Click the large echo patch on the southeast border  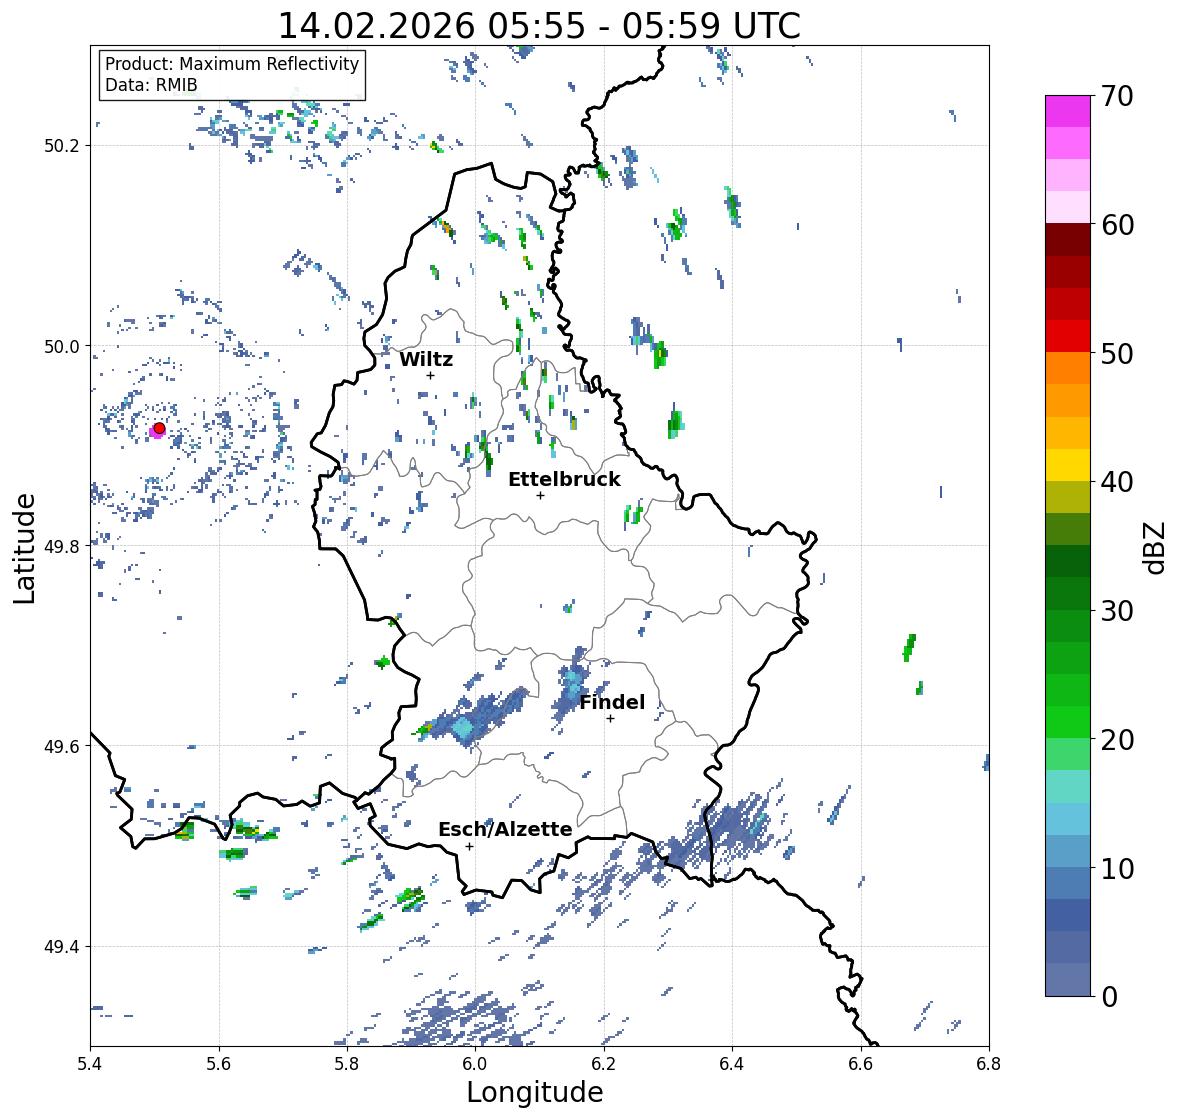tap(722, 831)
